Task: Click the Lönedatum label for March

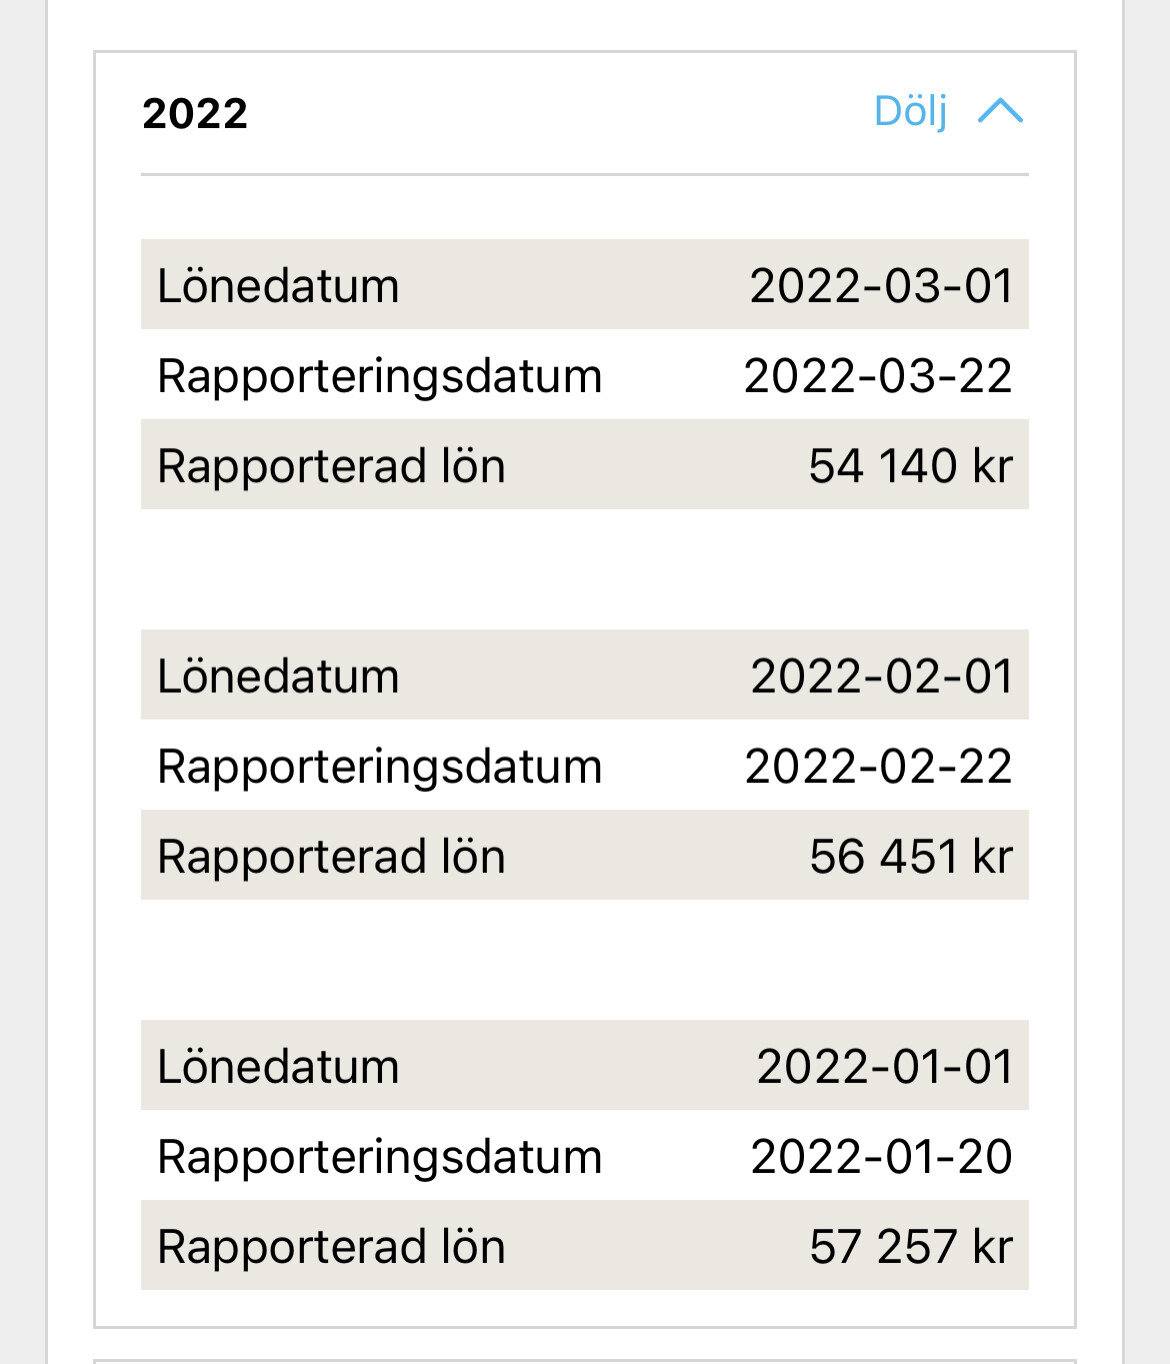Action: click(278, 286)
